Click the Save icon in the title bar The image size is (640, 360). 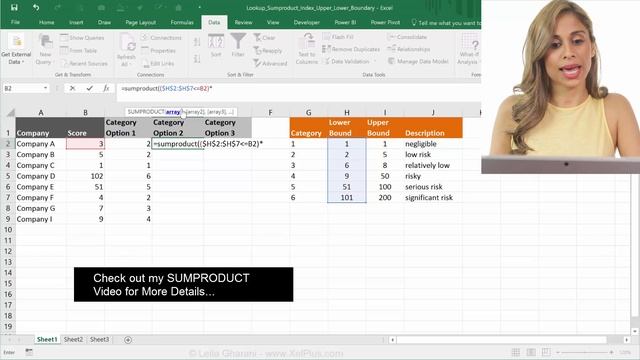pyautogui.click(x=14, y=7)
